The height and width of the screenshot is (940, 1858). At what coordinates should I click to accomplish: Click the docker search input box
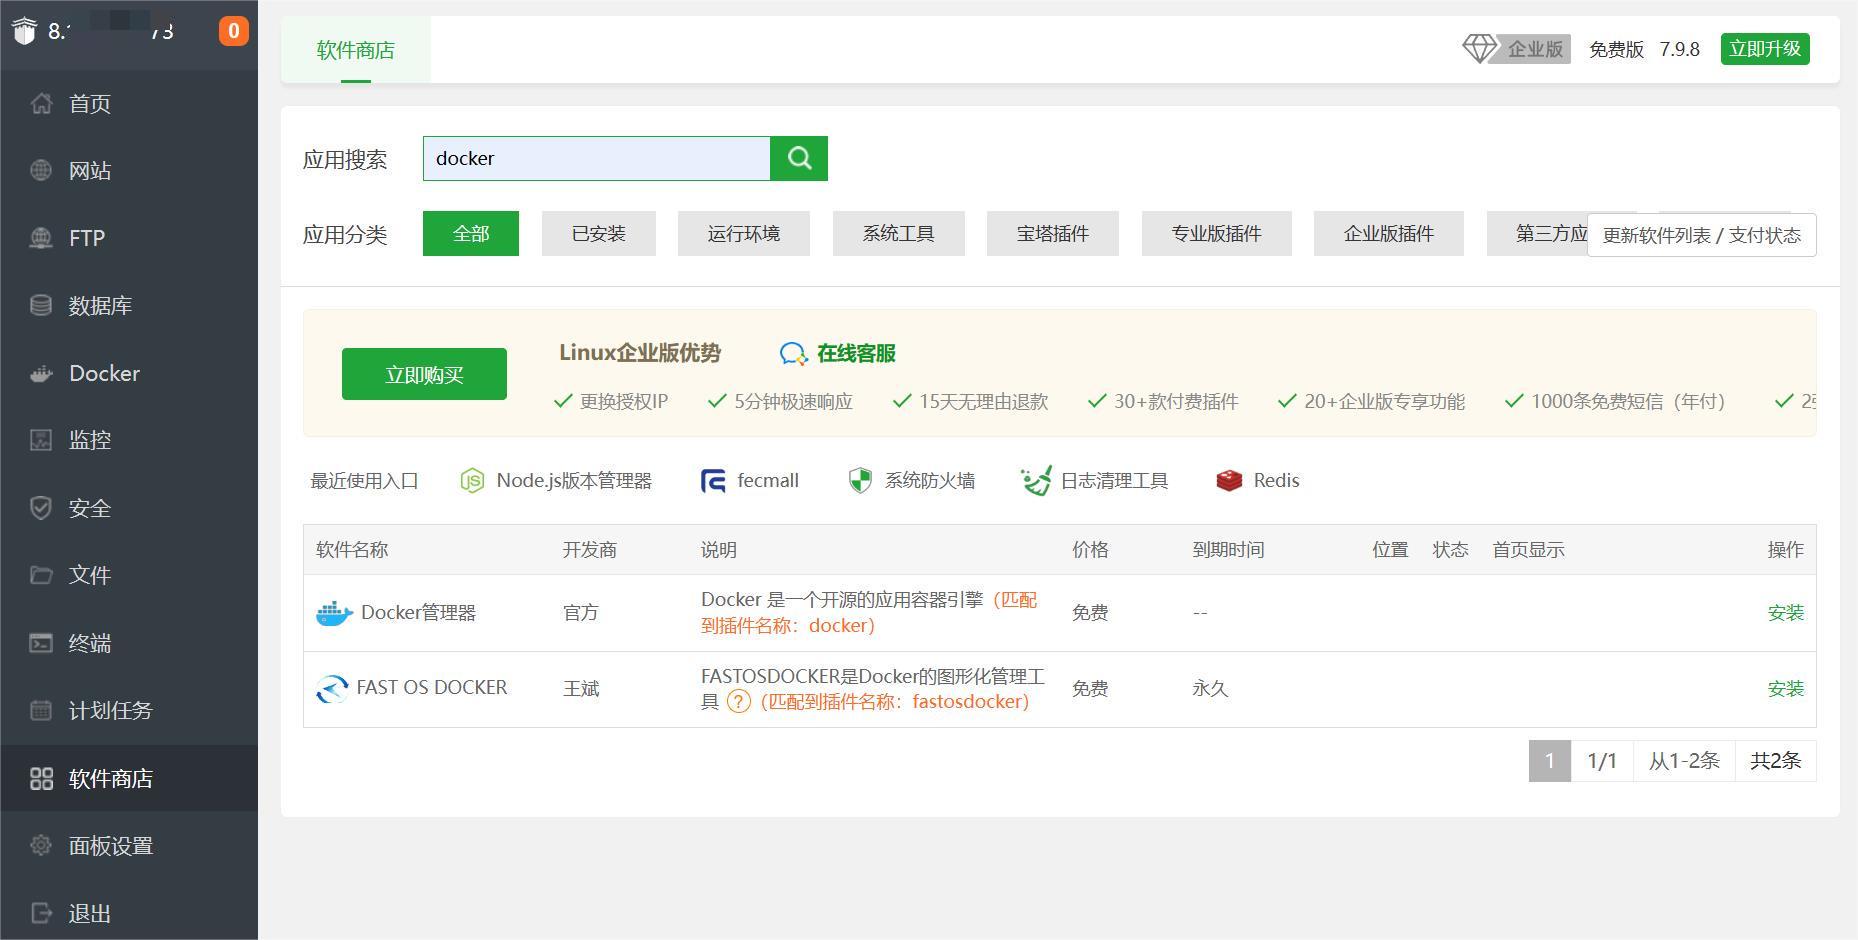(x=596, y=158)
